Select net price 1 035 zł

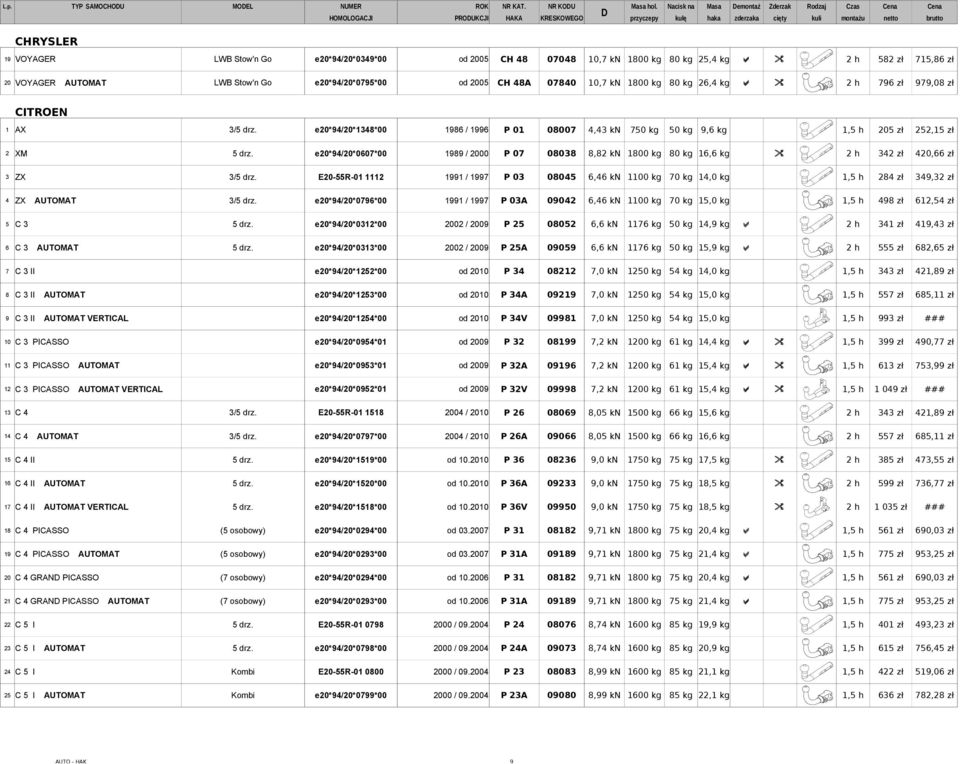point(890,507)
